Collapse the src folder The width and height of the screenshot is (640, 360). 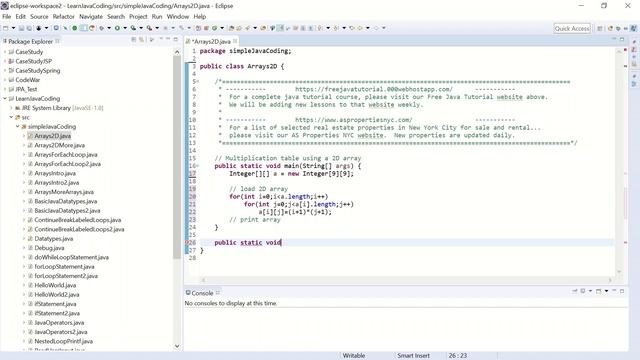(11, 117)
